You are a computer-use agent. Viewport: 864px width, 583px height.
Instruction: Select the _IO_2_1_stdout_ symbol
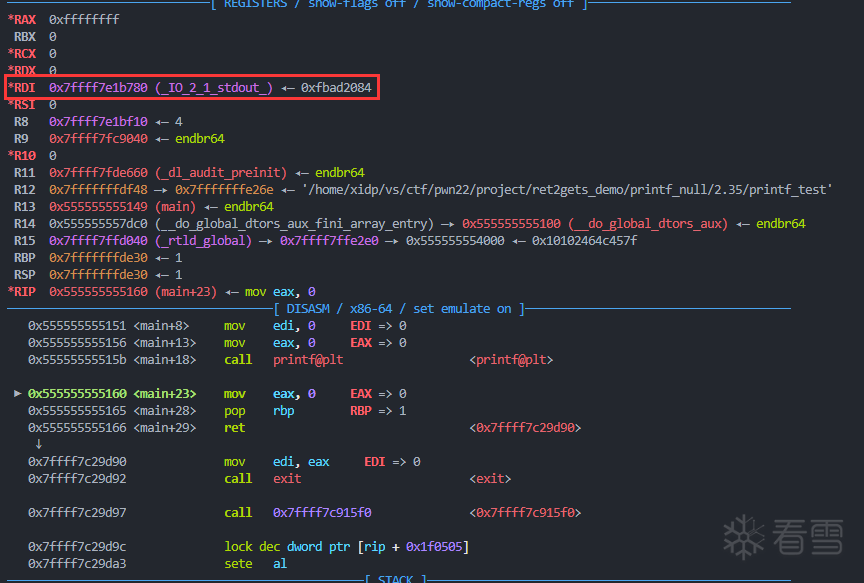pyautogui.click(x=214, y=88)
